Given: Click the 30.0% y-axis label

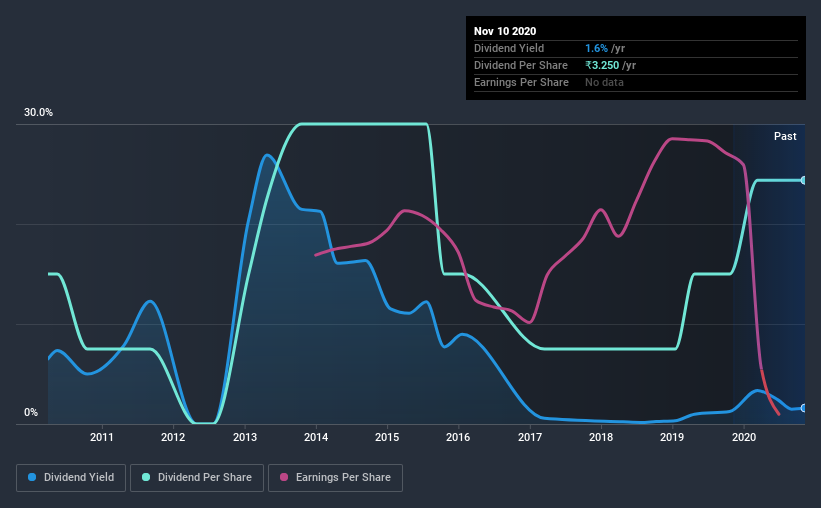Looking at the screenshot, I should coord(38,113).
